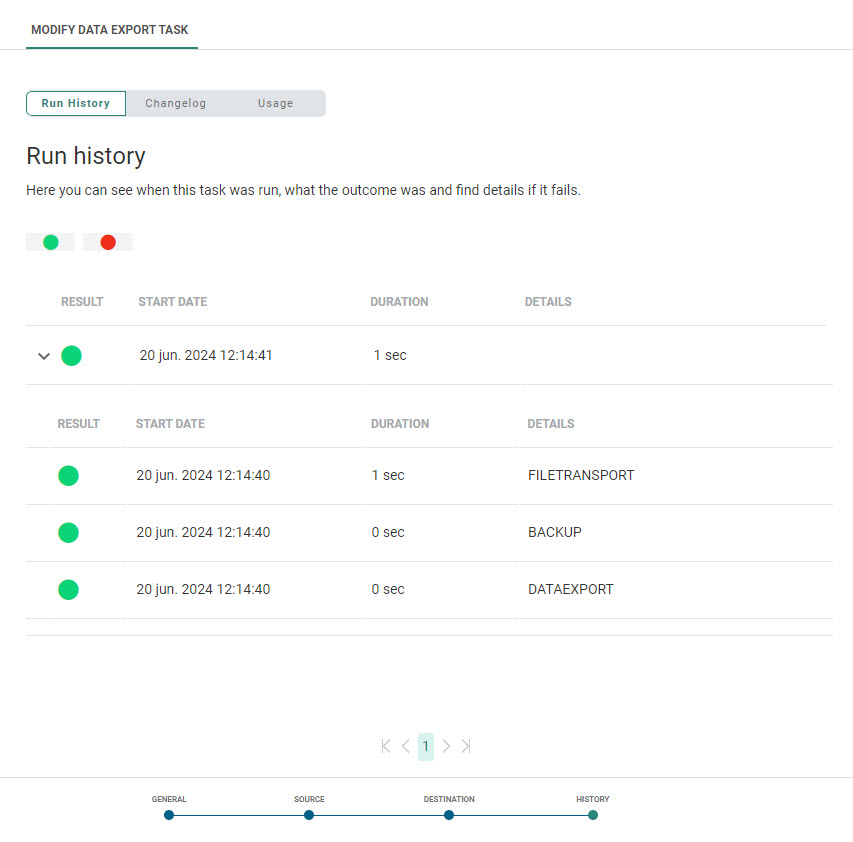853x842 pixels.
Task: Jump to the Source step dot
Action: click(309, 815)
